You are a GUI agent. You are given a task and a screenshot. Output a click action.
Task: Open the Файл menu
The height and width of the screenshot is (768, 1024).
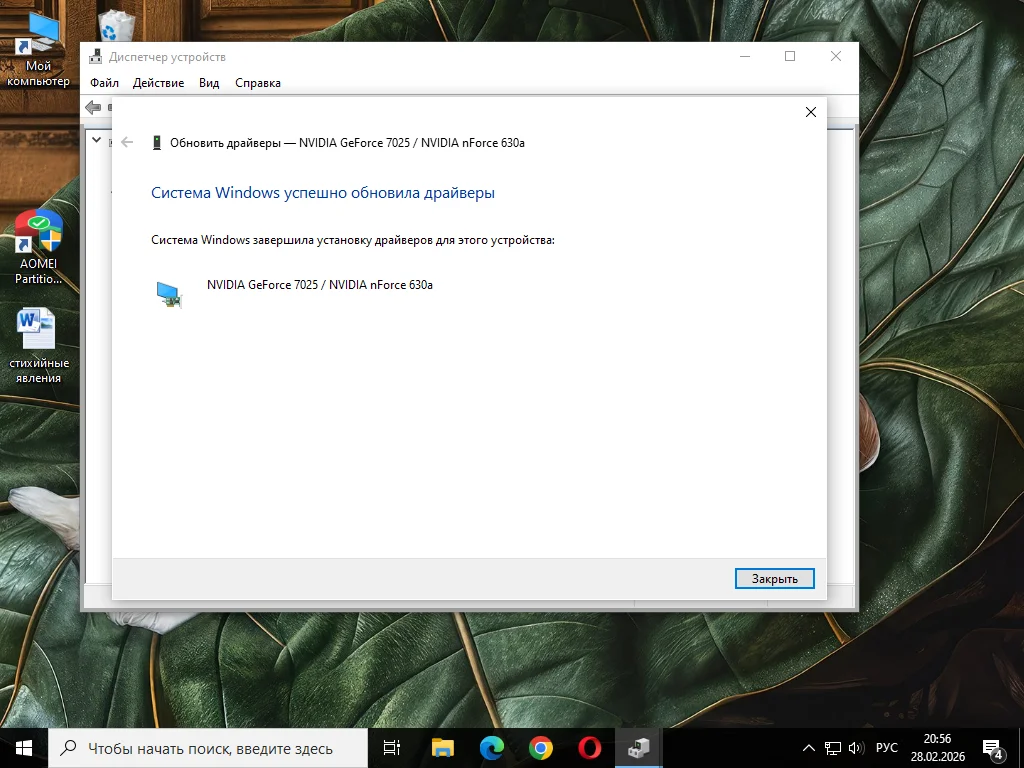click(x=104, y=83)
